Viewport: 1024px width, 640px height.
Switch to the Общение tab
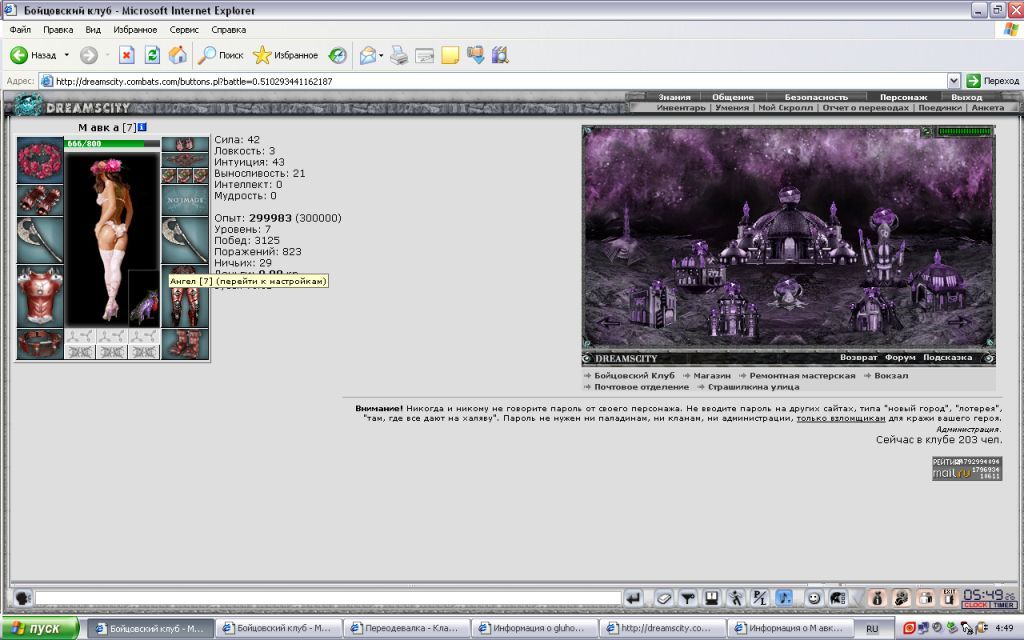point(733,97)
